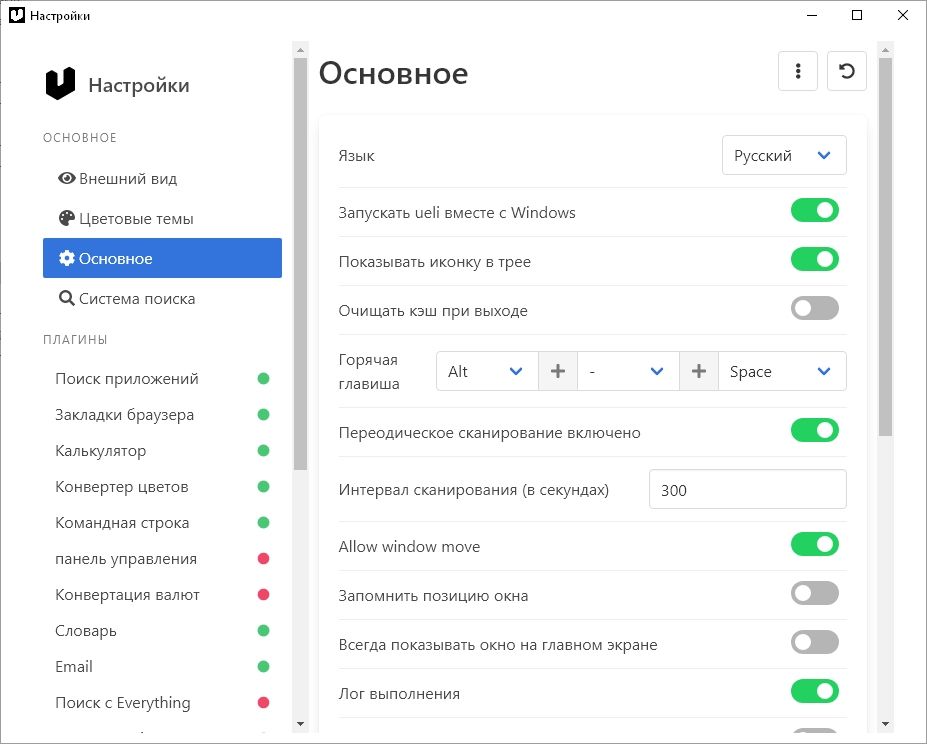Select Поиск приложений plugin in sidebar
Image resolution: width=927 pixels, height=744 pixels.
click(x=127, y=379)
